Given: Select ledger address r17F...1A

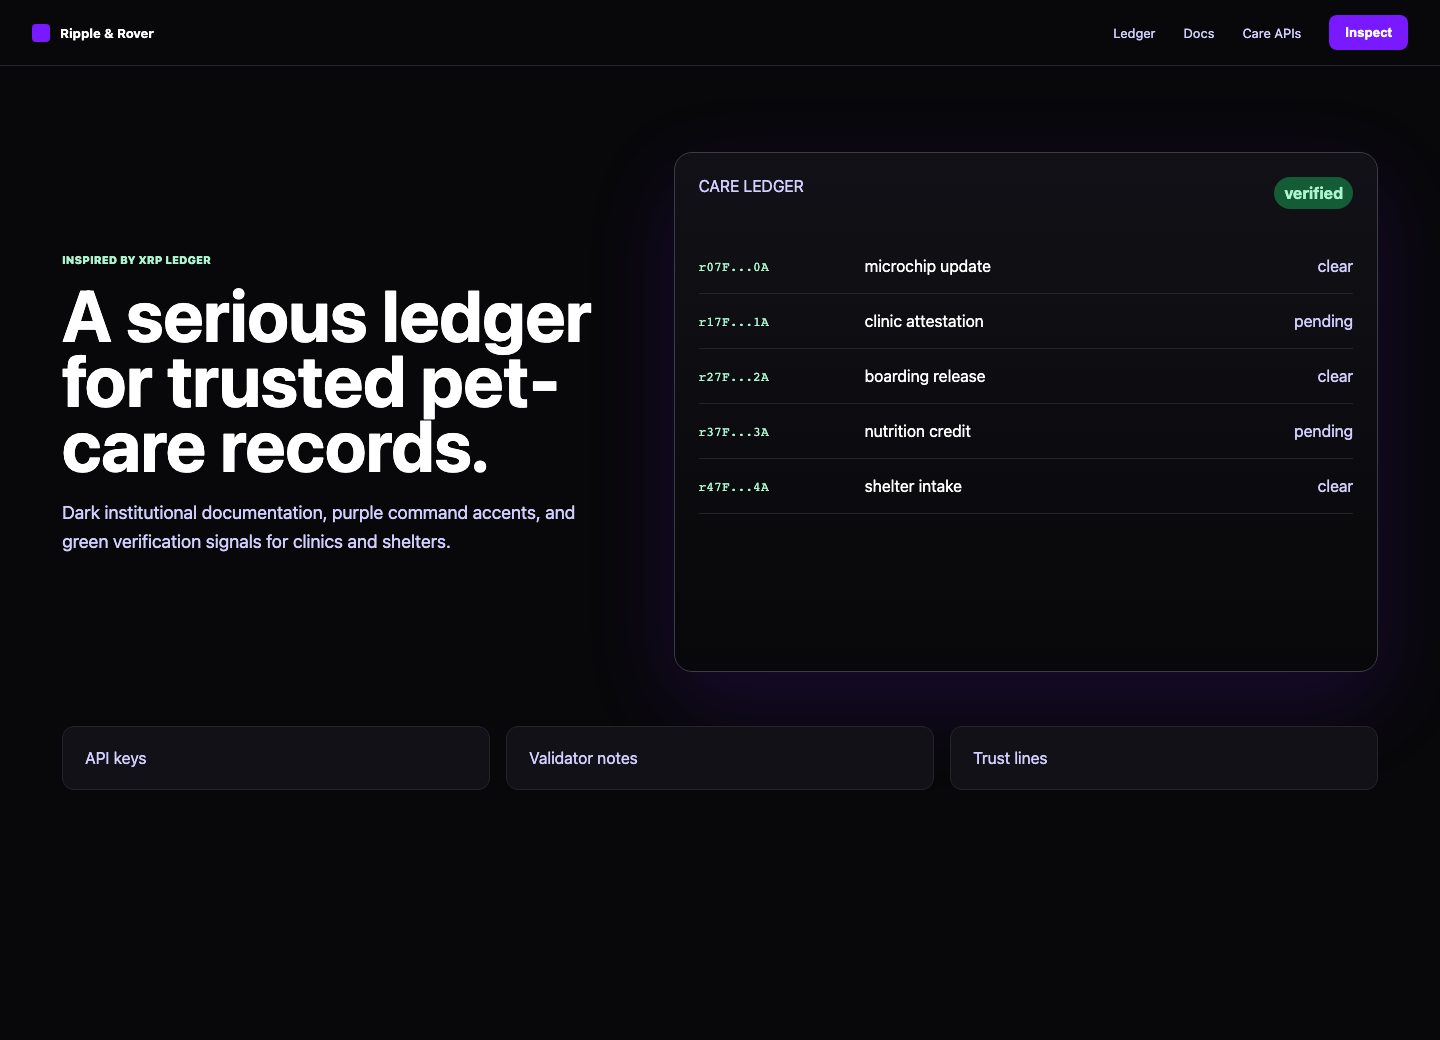Looking at the screenshot, I should 734,322.
